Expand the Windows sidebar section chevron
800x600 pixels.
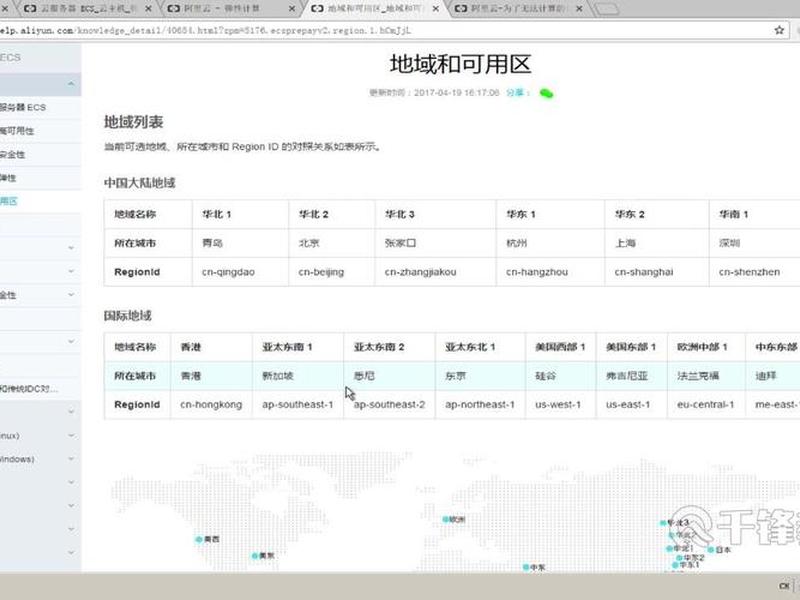[71, 459]
